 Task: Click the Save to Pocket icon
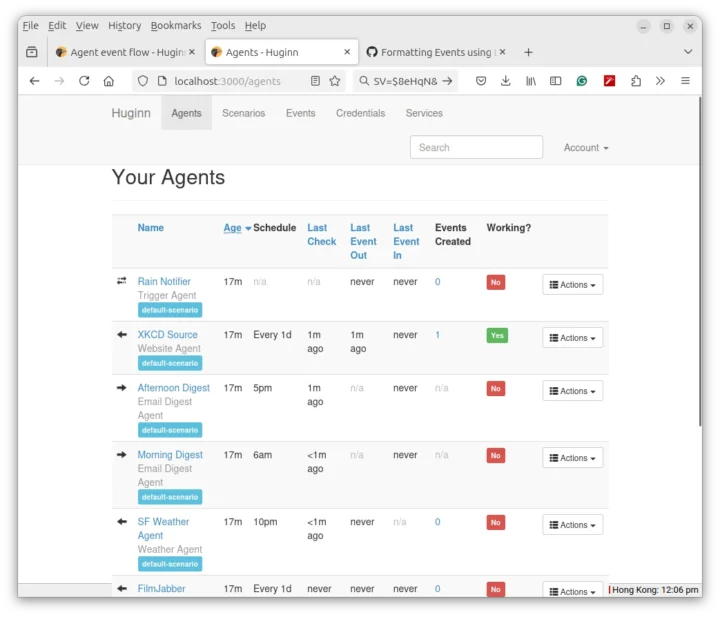481,81
